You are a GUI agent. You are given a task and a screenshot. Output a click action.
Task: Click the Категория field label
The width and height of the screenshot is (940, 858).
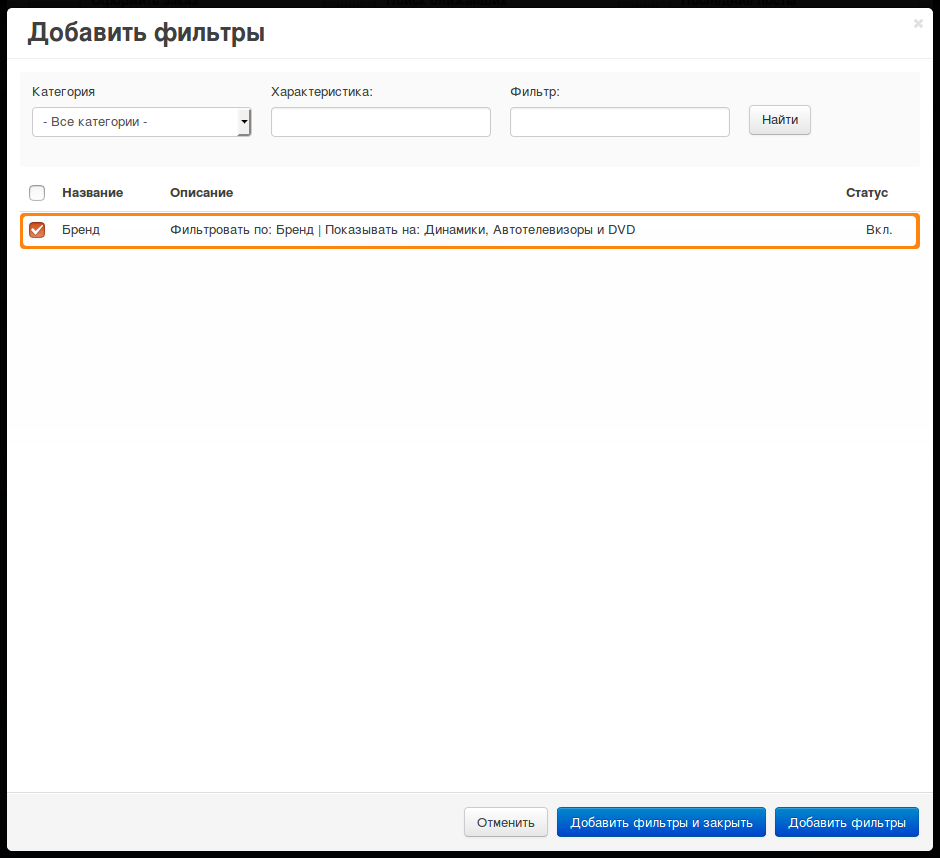coord(63,92)
